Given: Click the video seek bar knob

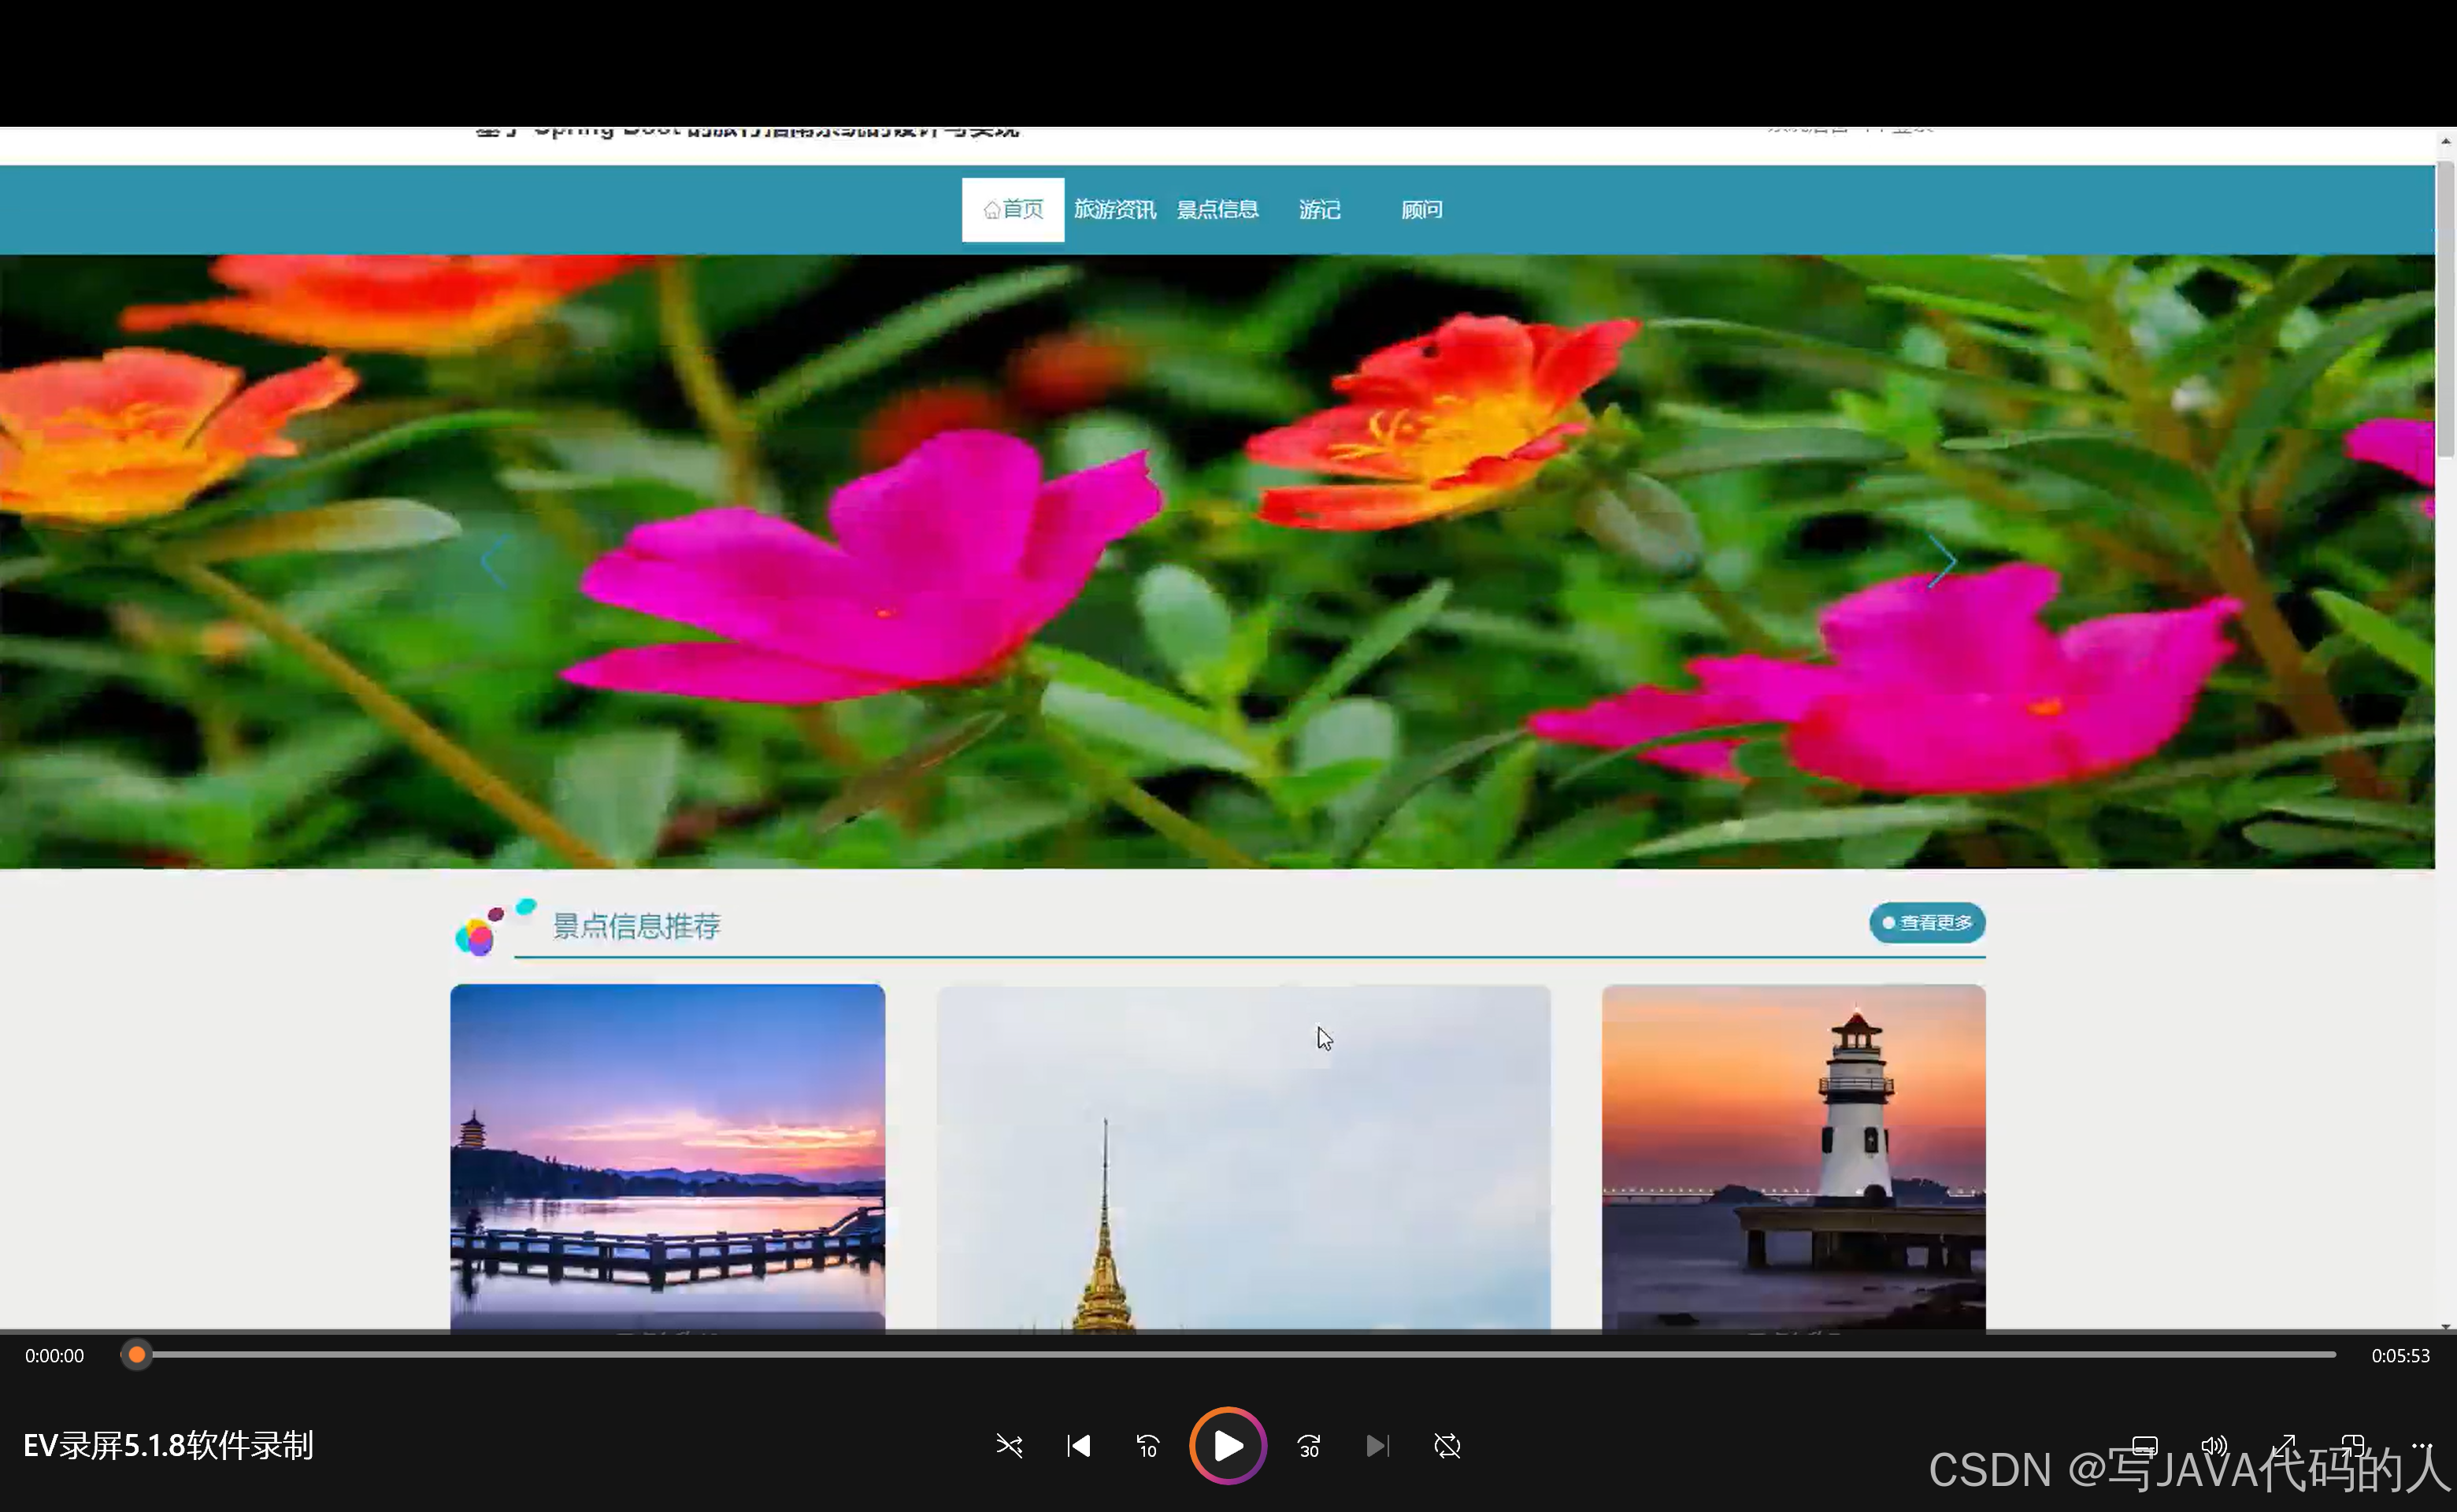Looking at the screenshot, I should point(137,1355).
